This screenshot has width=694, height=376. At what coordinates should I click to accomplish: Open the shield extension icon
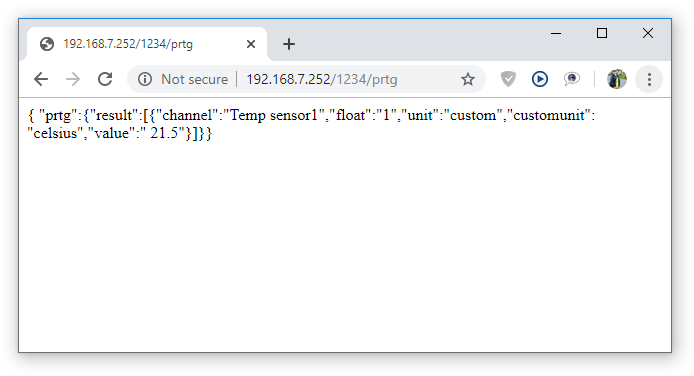click(508, 79)
